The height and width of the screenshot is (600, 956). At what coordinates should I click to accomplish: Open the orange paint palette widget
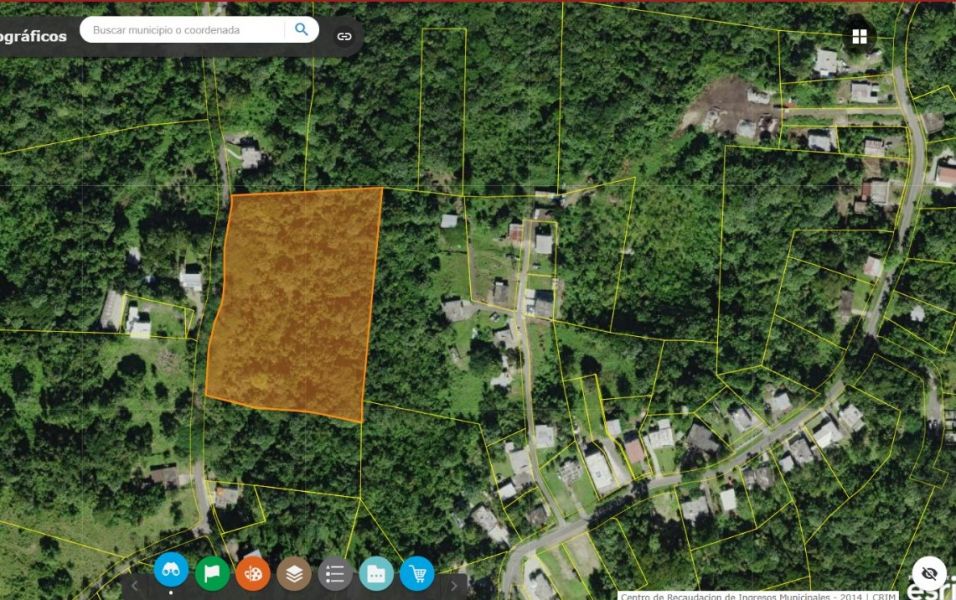(253, 573)
